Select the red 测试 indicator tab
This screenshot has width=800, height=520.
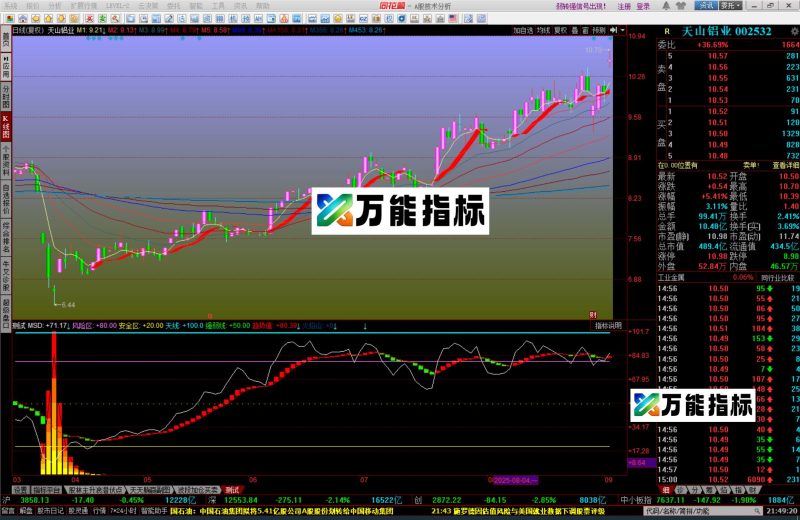(232, 490)
